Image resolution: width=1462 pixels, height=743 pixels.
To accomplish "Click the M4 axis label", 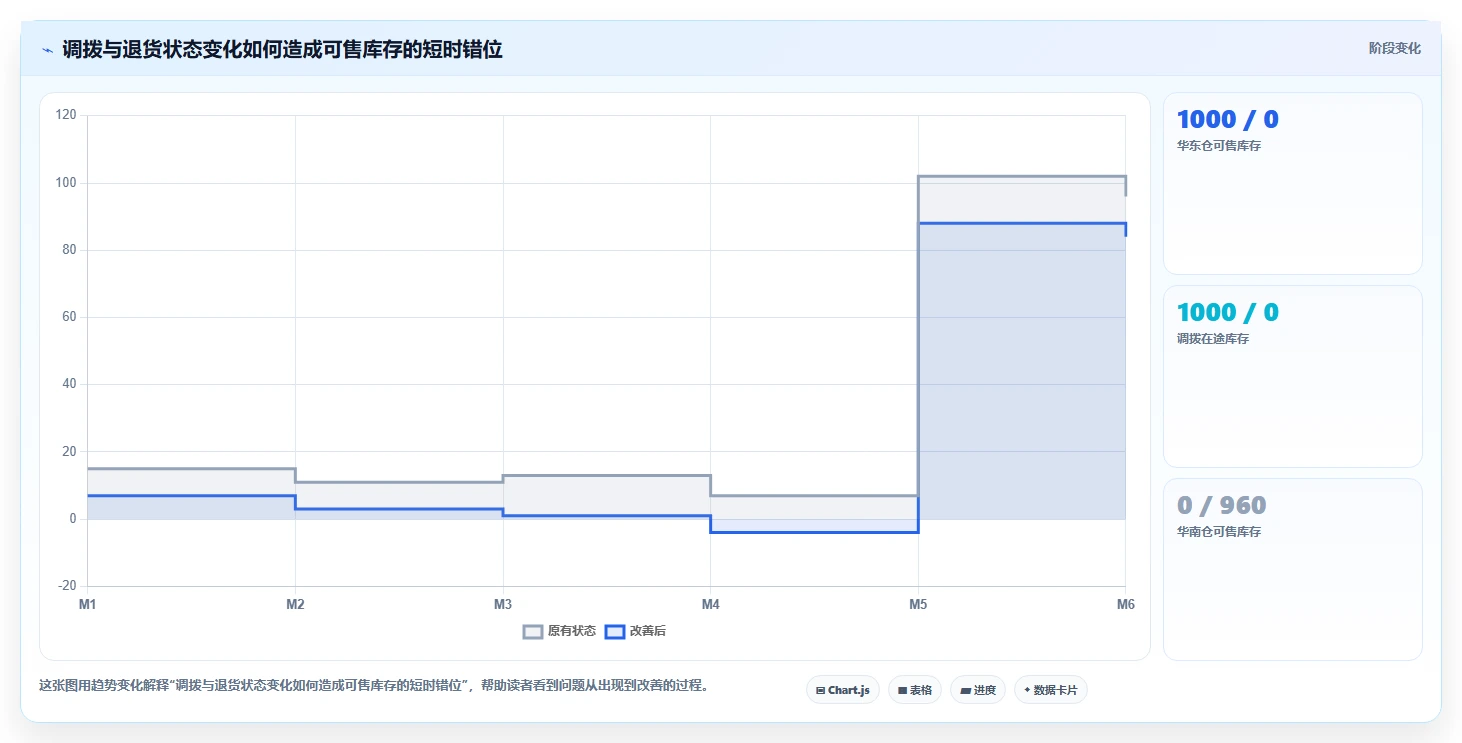I will tap(710, 604).
